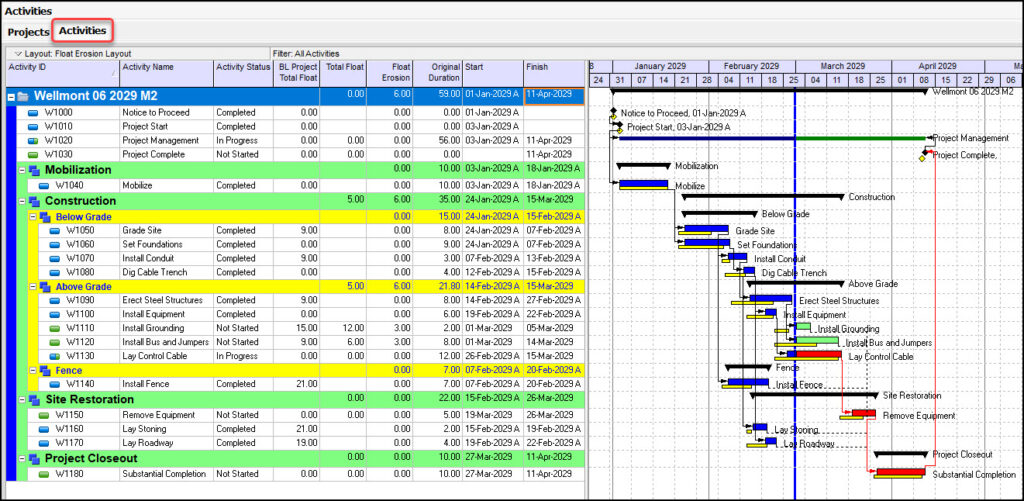Click the Float Erosion column header

click(390, 74)
